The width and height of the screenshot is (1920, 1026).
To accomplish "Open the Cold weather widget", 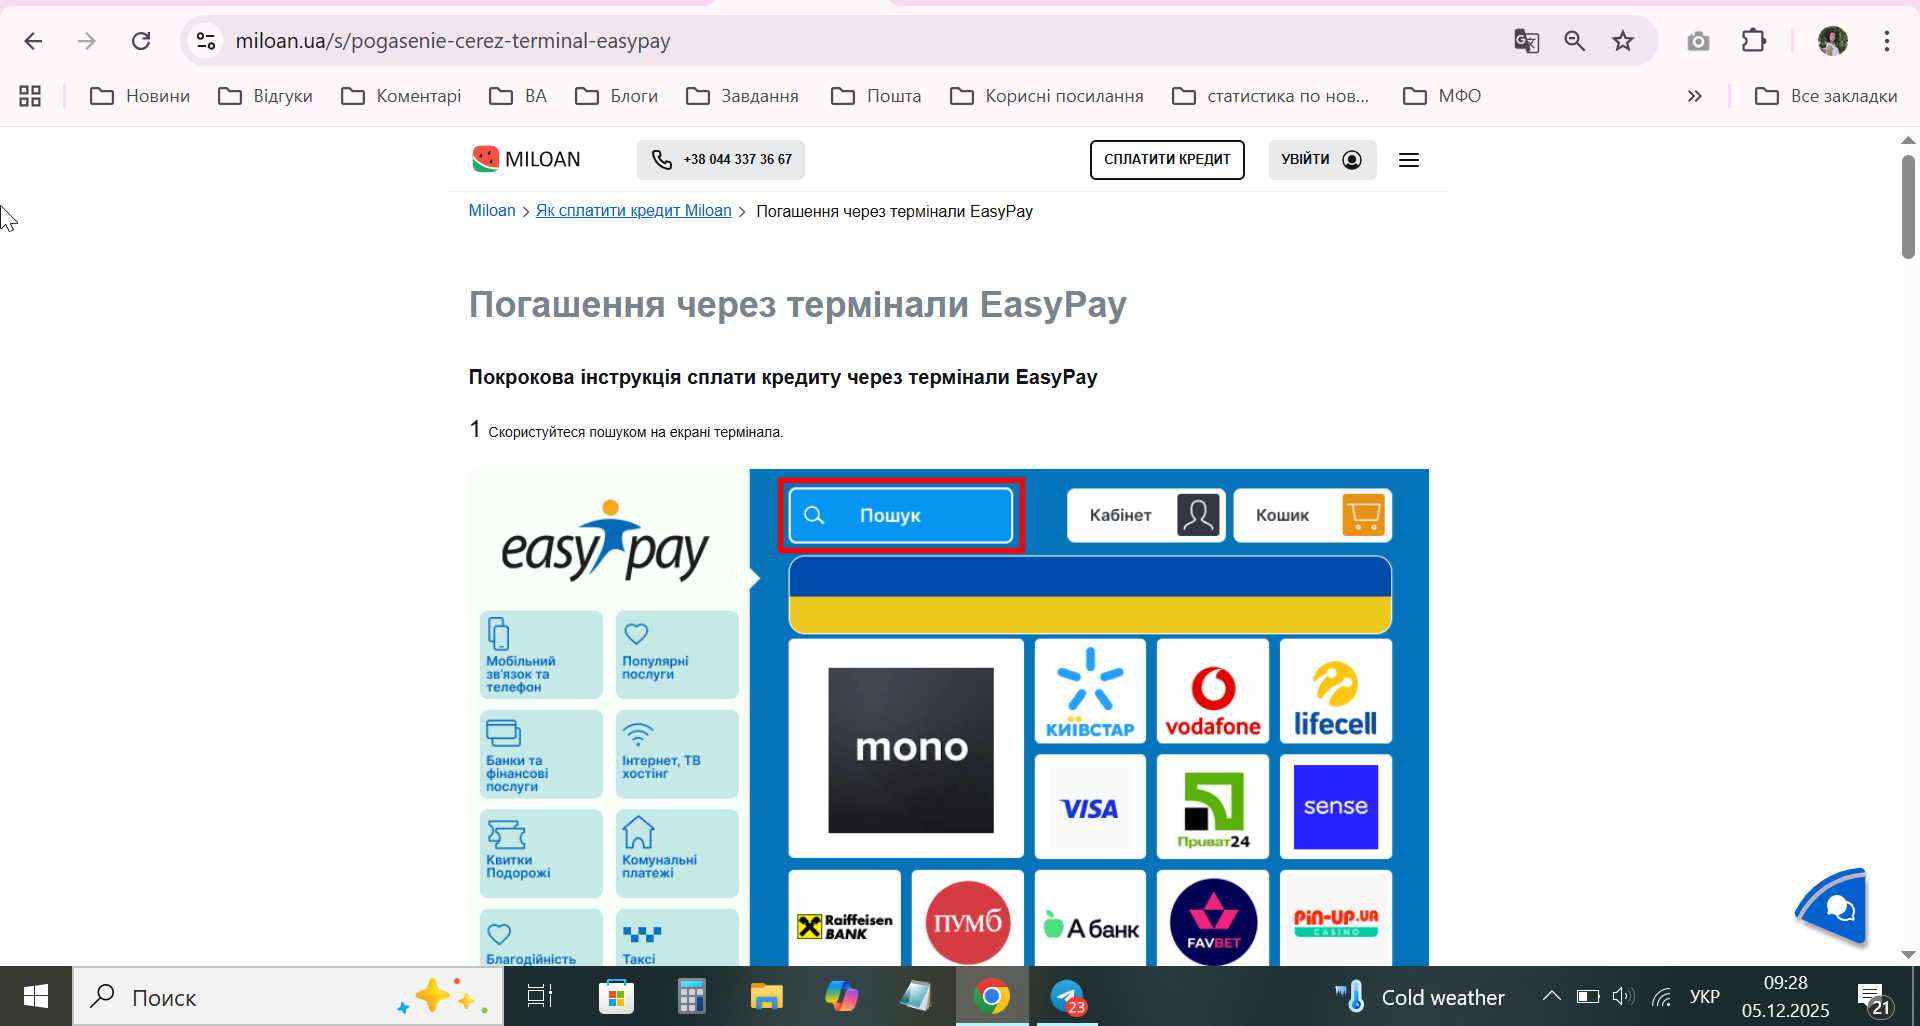I will [x=1420, y=996].
